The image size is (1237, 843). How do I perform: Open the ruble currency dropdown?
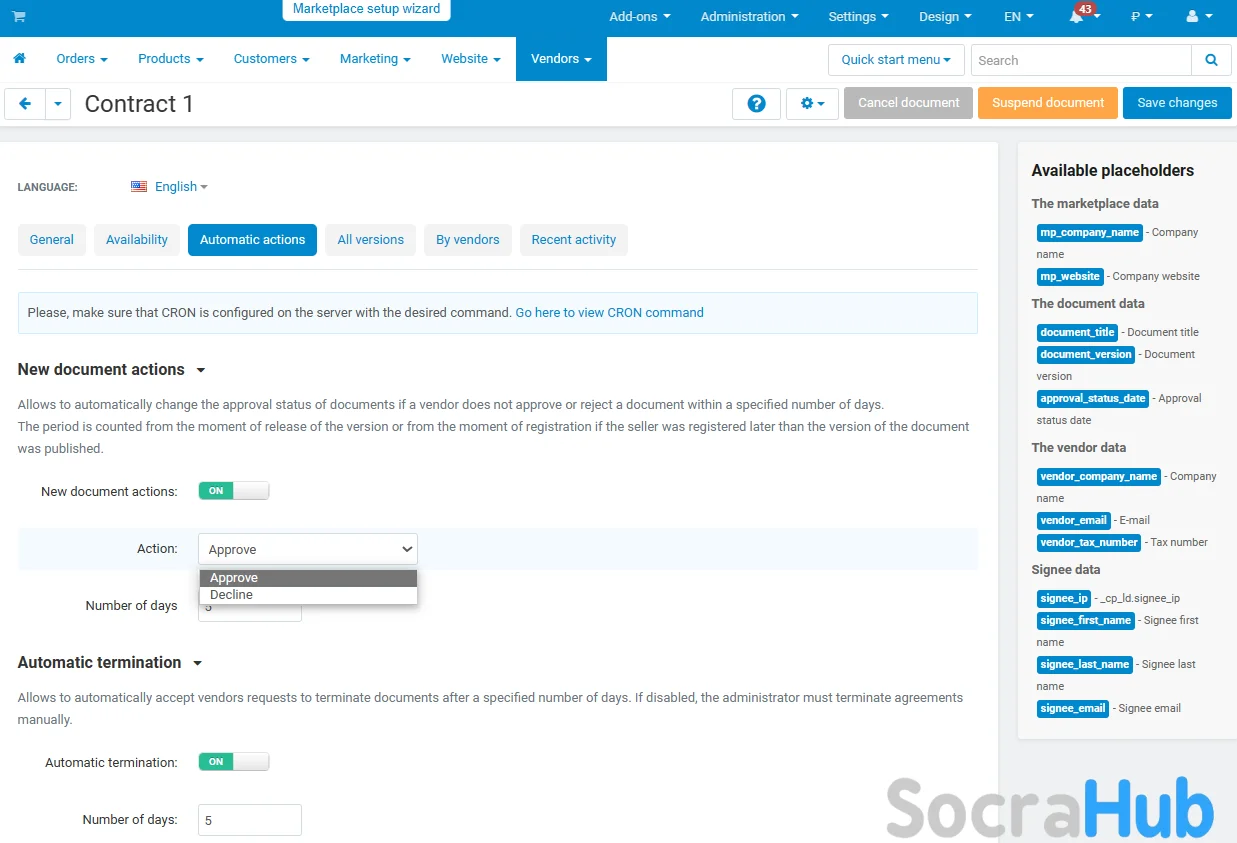tap(1141, 17)
